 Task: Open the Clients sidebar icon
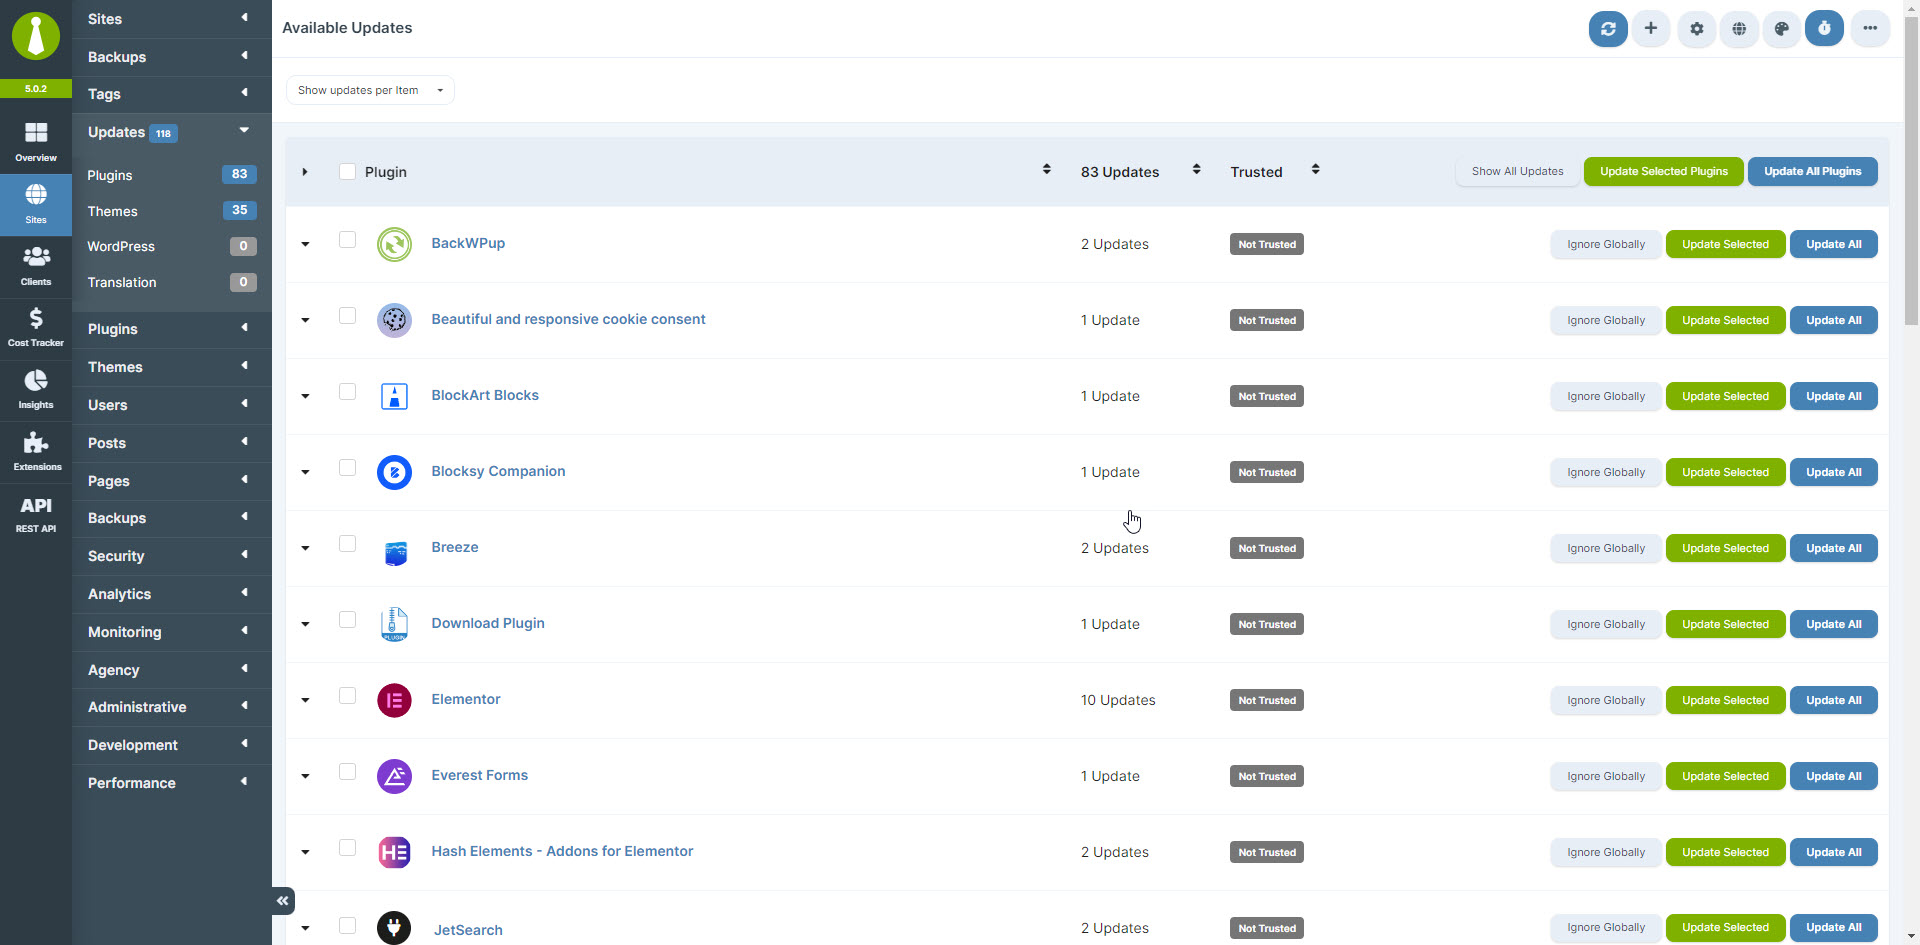[x=36, y=266]
